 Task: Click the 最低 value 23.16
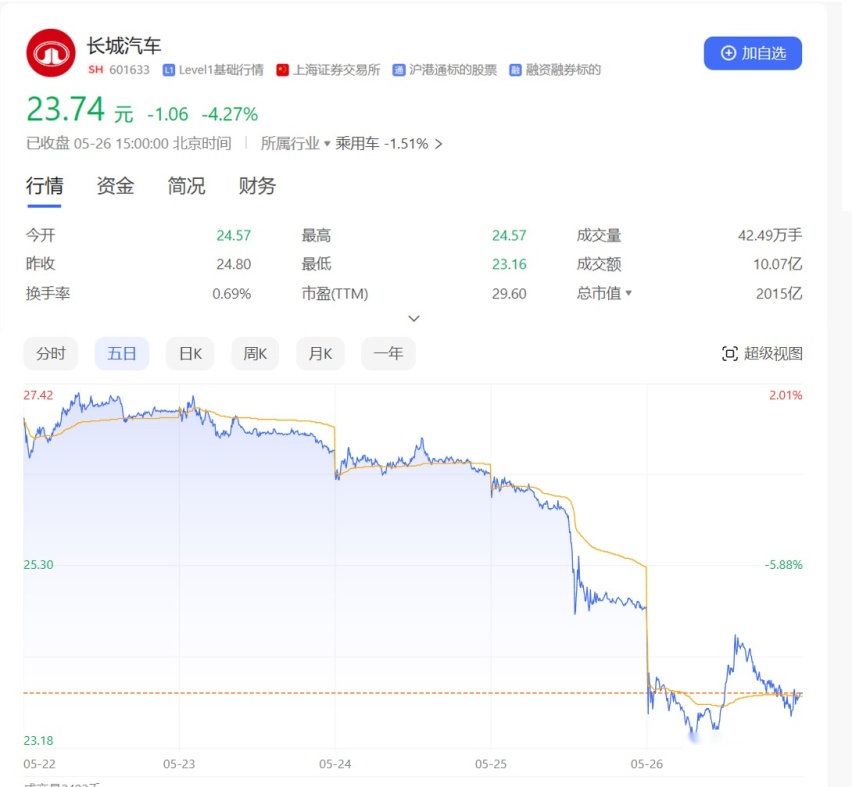[509, 264]
